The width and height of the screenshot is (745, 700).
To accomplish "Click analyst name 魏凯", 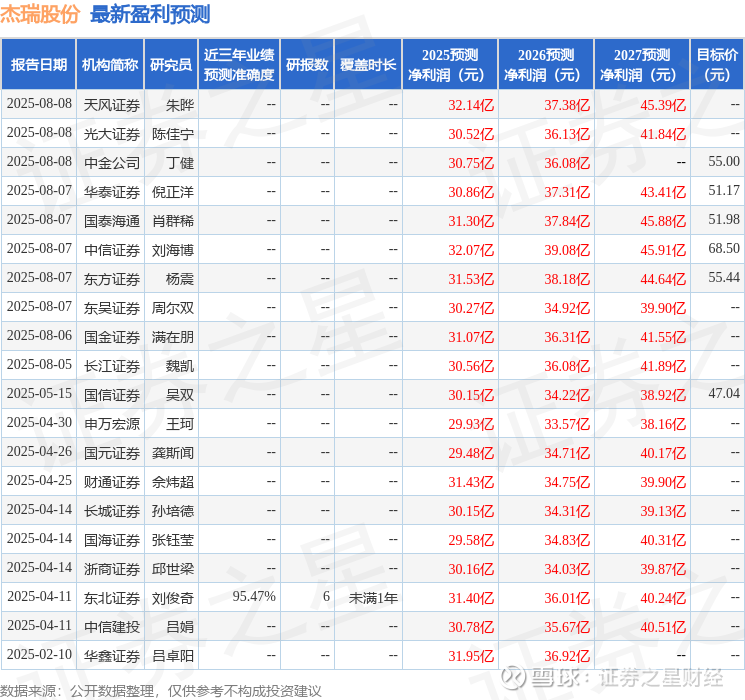I will pyautogui.click(x=180, y=366).
